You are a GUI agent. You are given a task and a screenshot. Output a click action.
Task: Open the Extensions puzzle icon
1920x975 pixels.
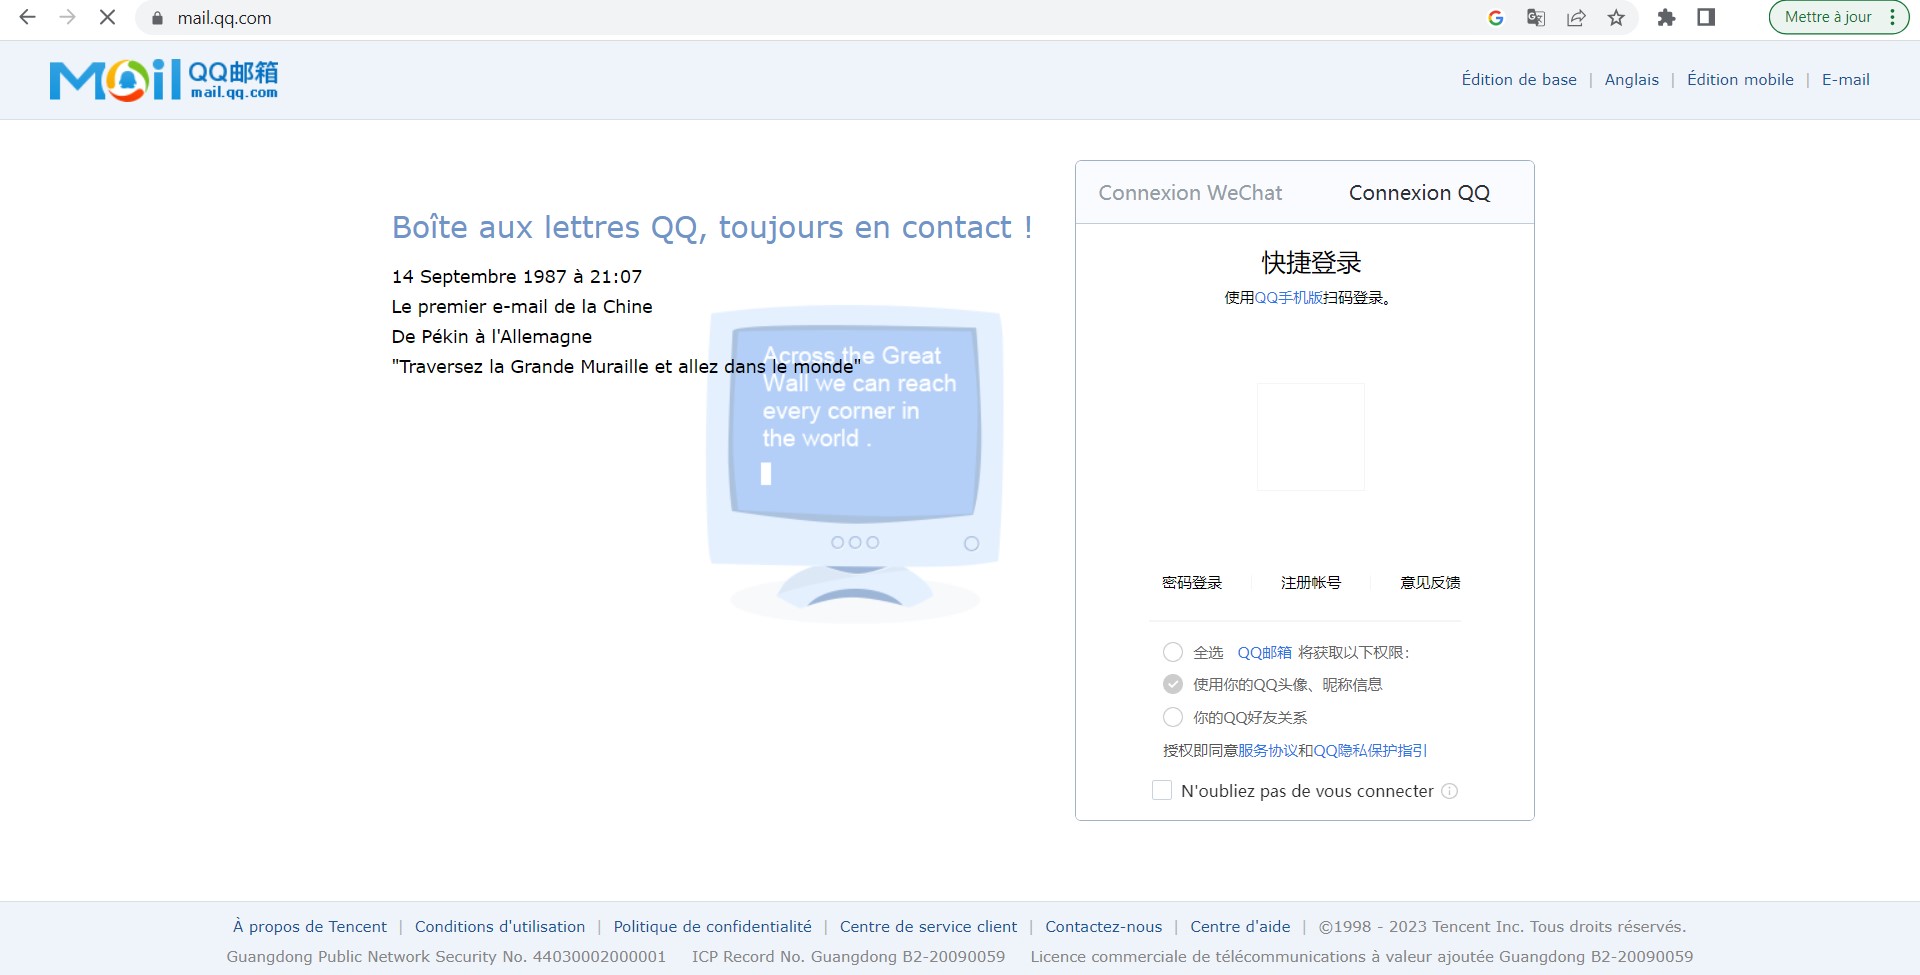click(x=1666, y=17)
